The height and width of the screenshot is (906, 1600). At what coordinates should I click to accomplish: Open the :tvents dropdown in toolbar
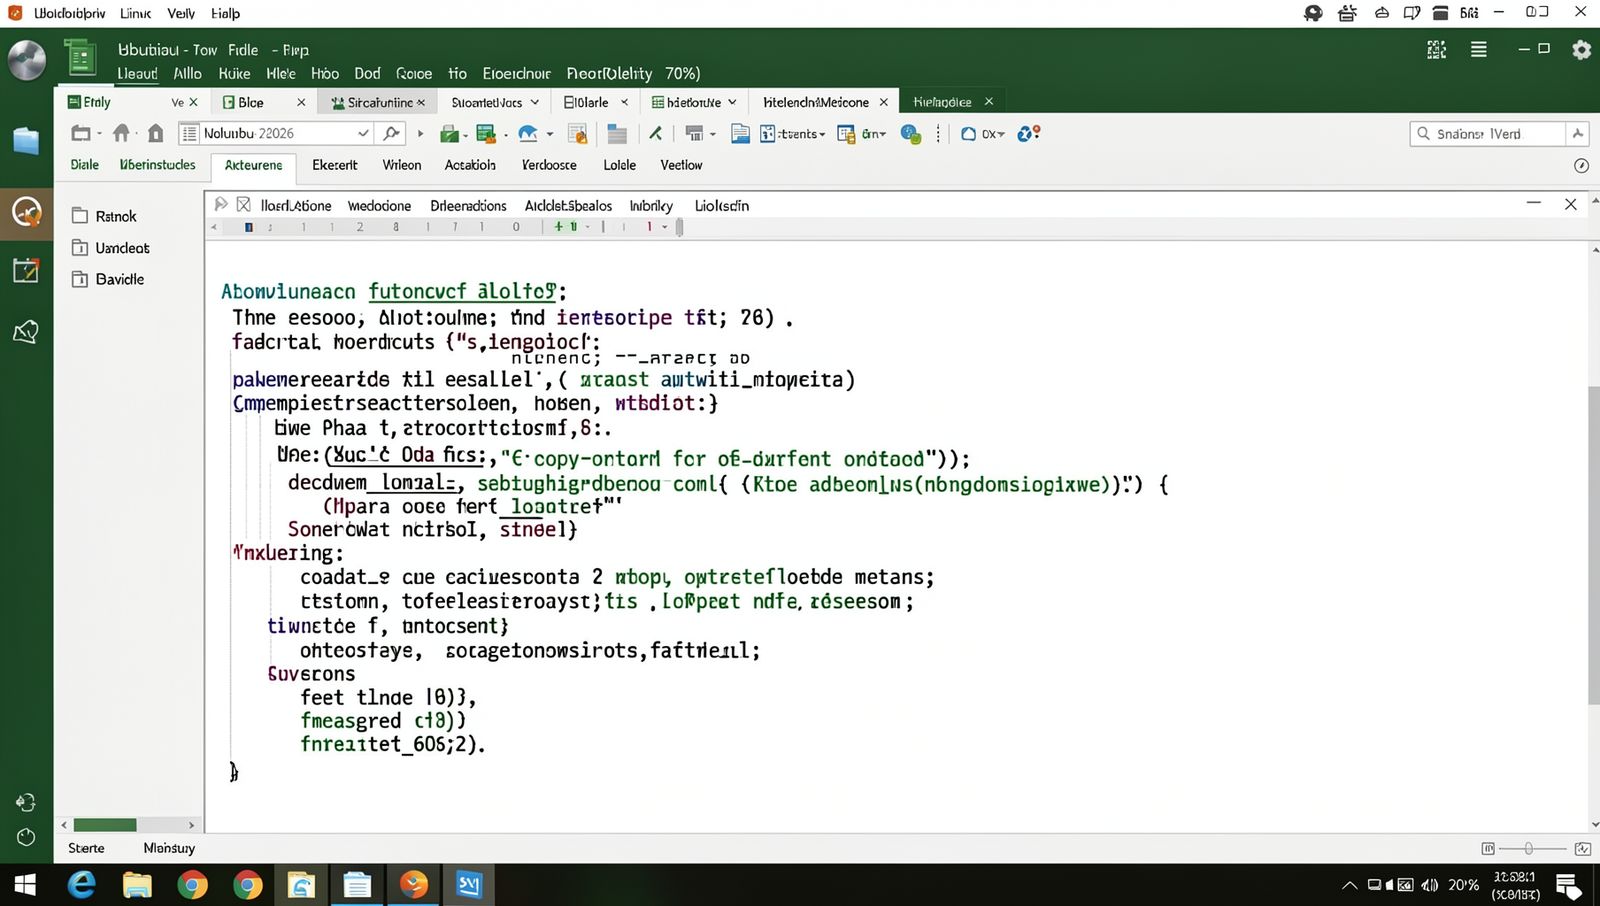822,134
